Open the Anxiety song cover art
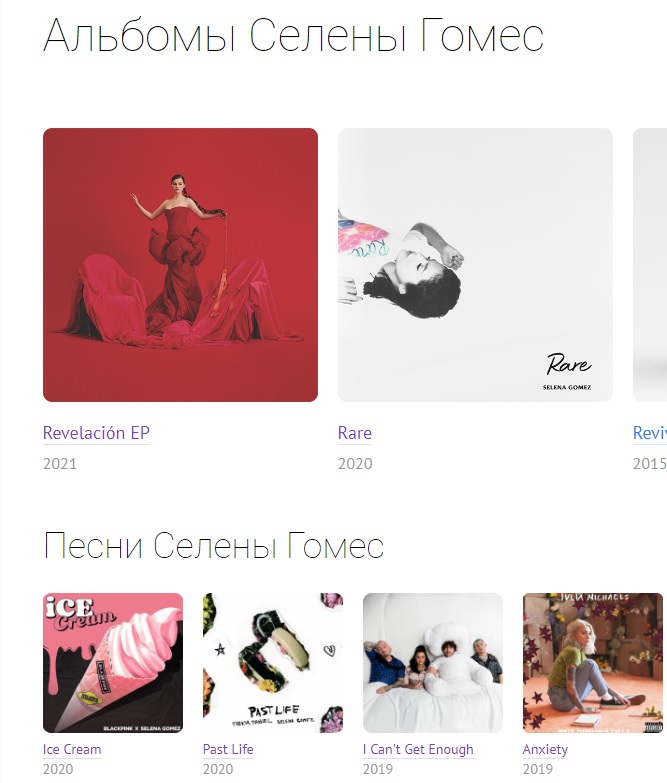667x783 pixels. tap(593, 663)
